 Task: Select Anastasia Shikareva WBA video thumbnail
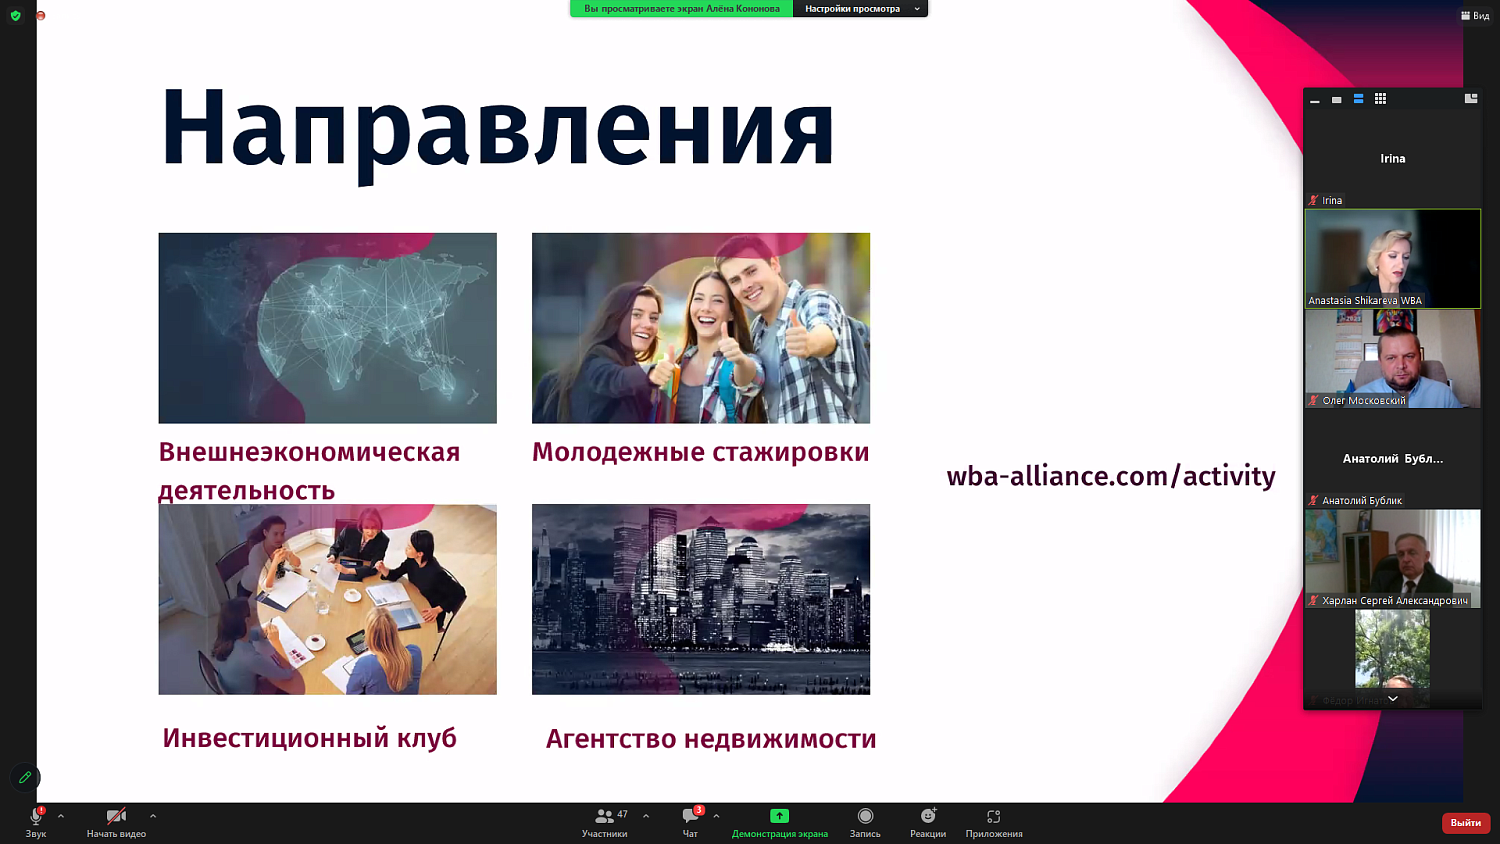point(1392,258)
